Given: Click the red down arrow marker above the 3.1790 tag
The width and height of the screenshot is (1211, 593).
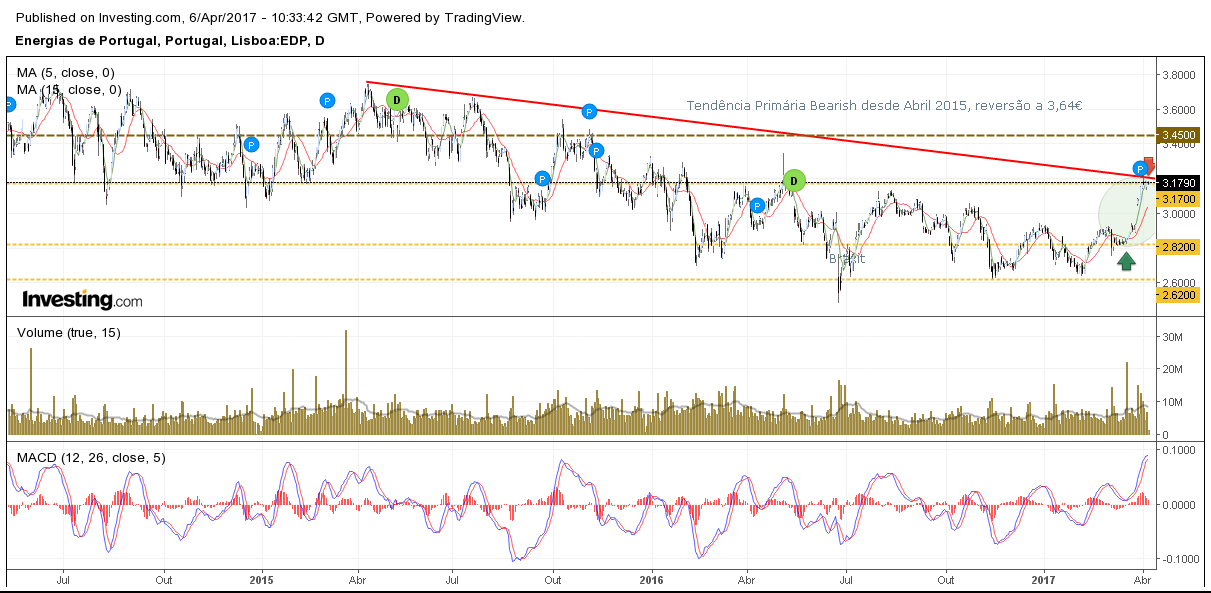Looking at the screenshot, I should (1149, 164).
